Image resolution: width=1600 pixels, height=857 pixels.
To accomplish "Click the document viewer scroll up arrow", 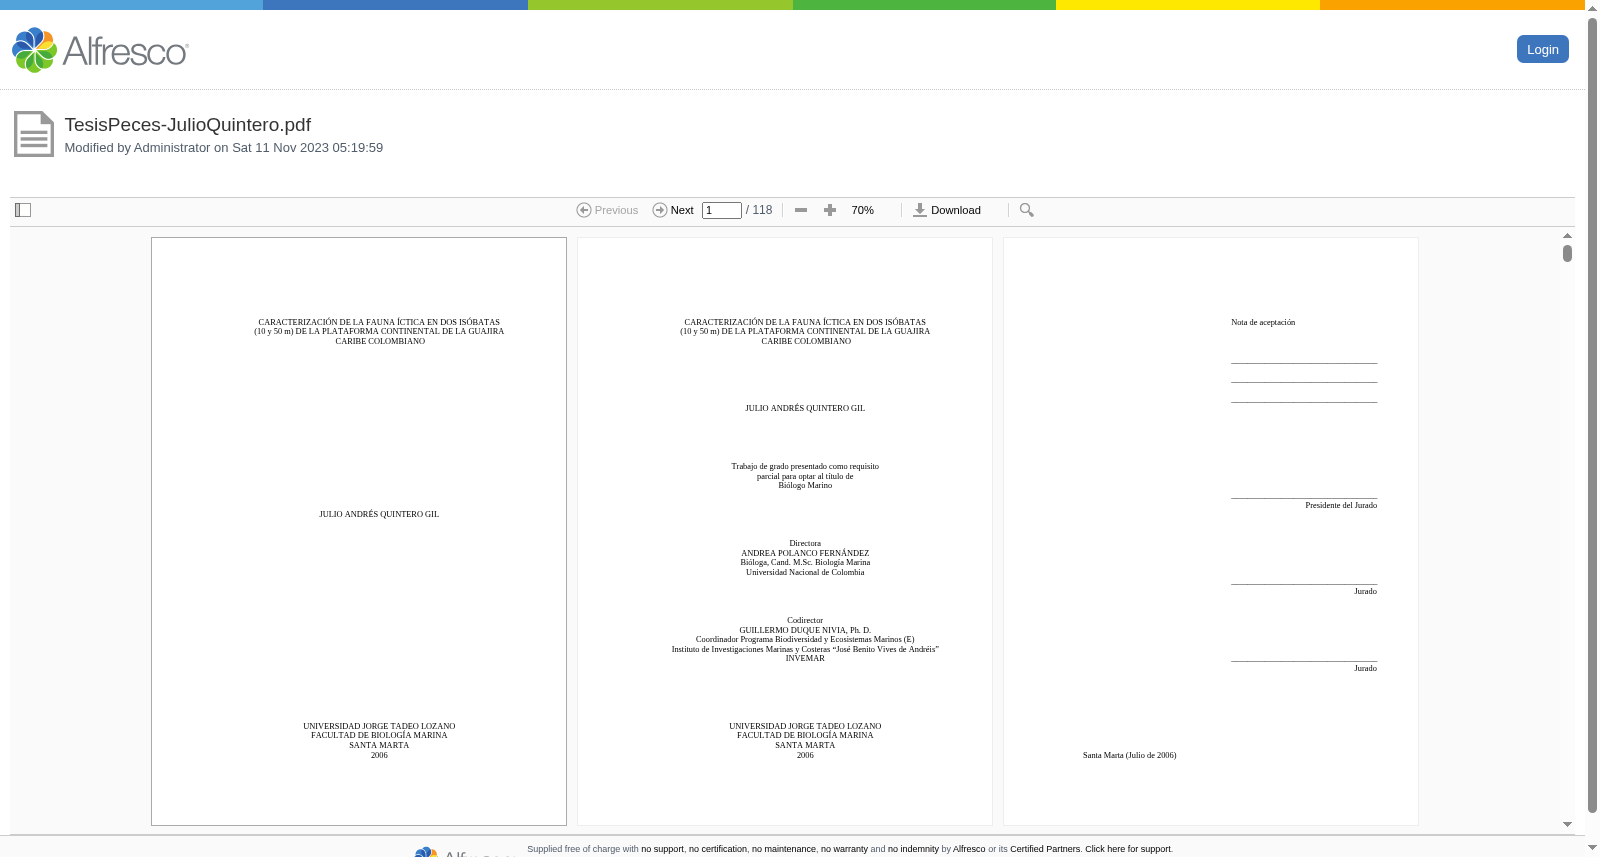I will [x=1567, y=235].
